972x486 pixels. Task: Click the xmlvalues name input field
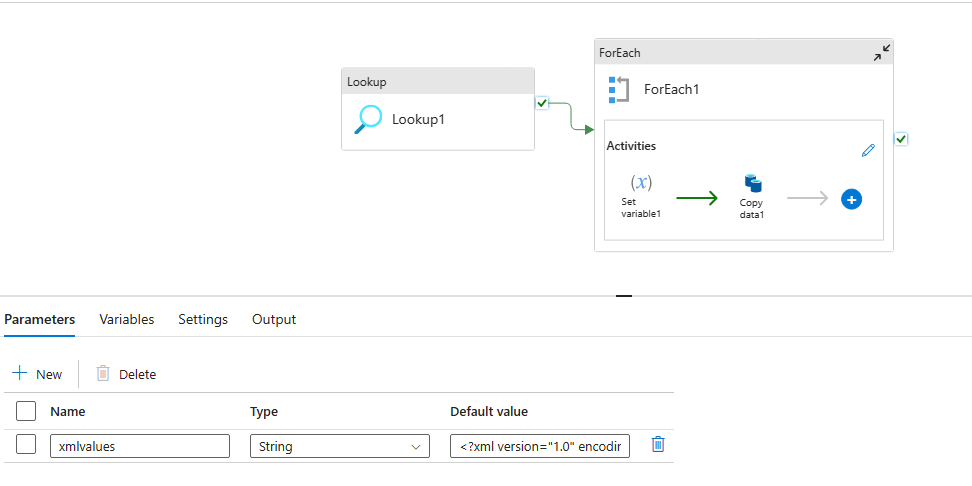[x=140, y=446]
